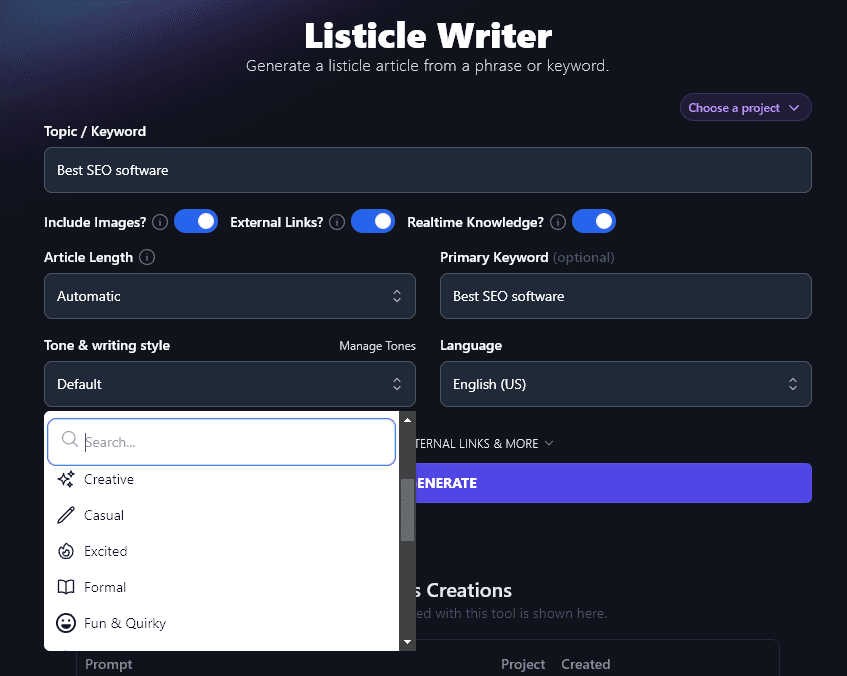Disable the Include Images toggle
This screenshot has height=676, width=847.
(x=196, y=221)
